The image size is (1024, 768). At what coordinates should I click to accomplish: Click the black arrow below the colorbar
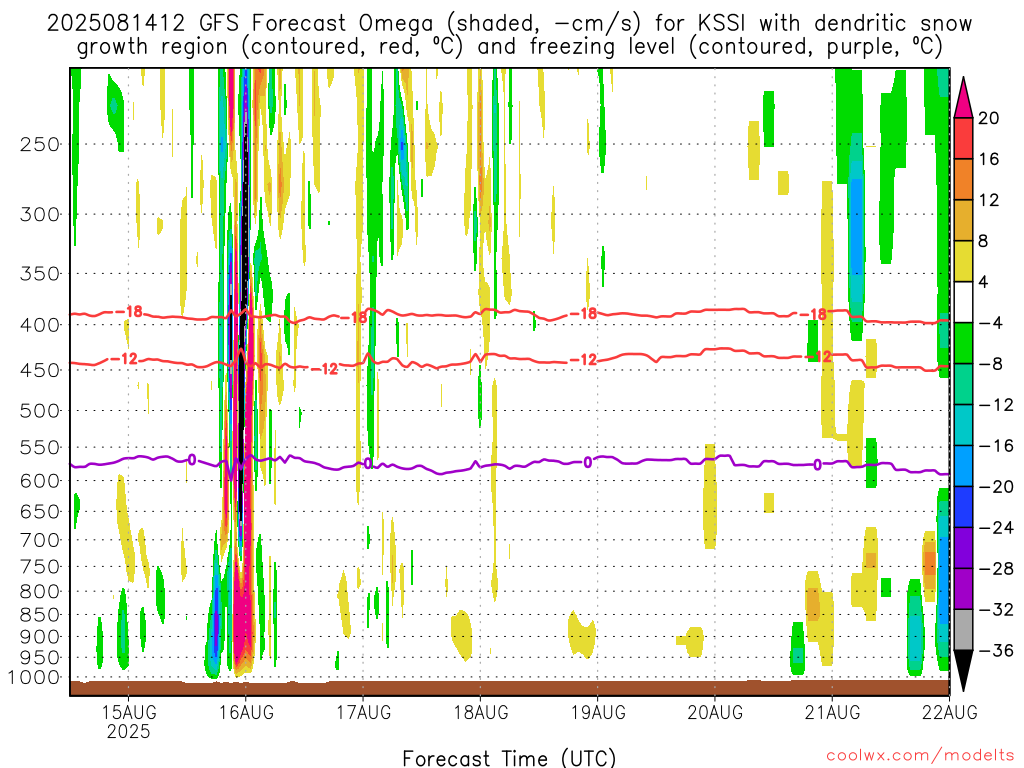point(963,671)
